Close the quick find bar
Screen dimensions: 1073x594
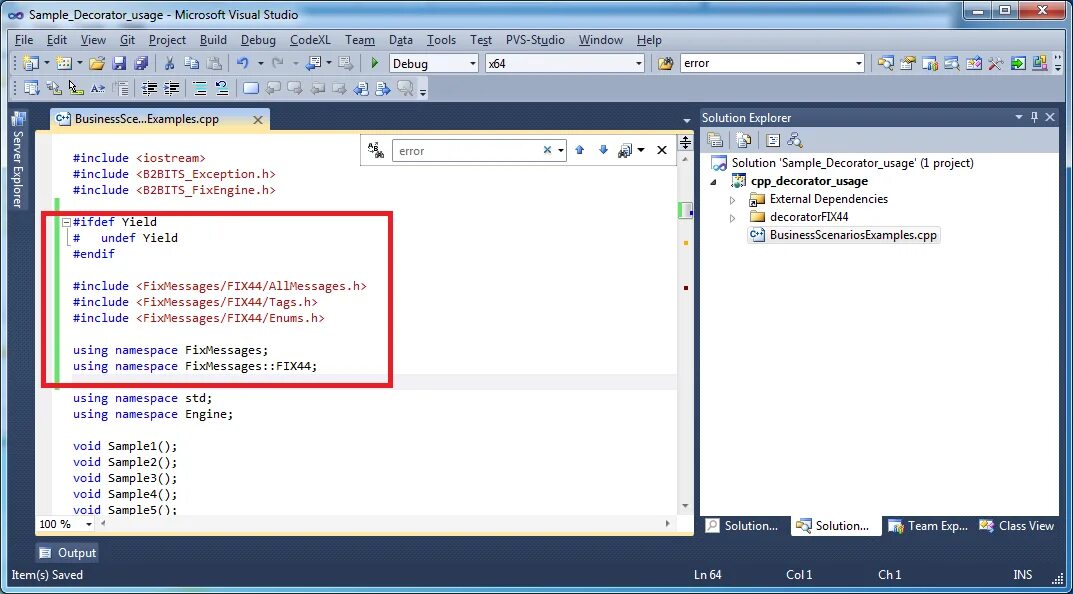(x=662, y=151)
